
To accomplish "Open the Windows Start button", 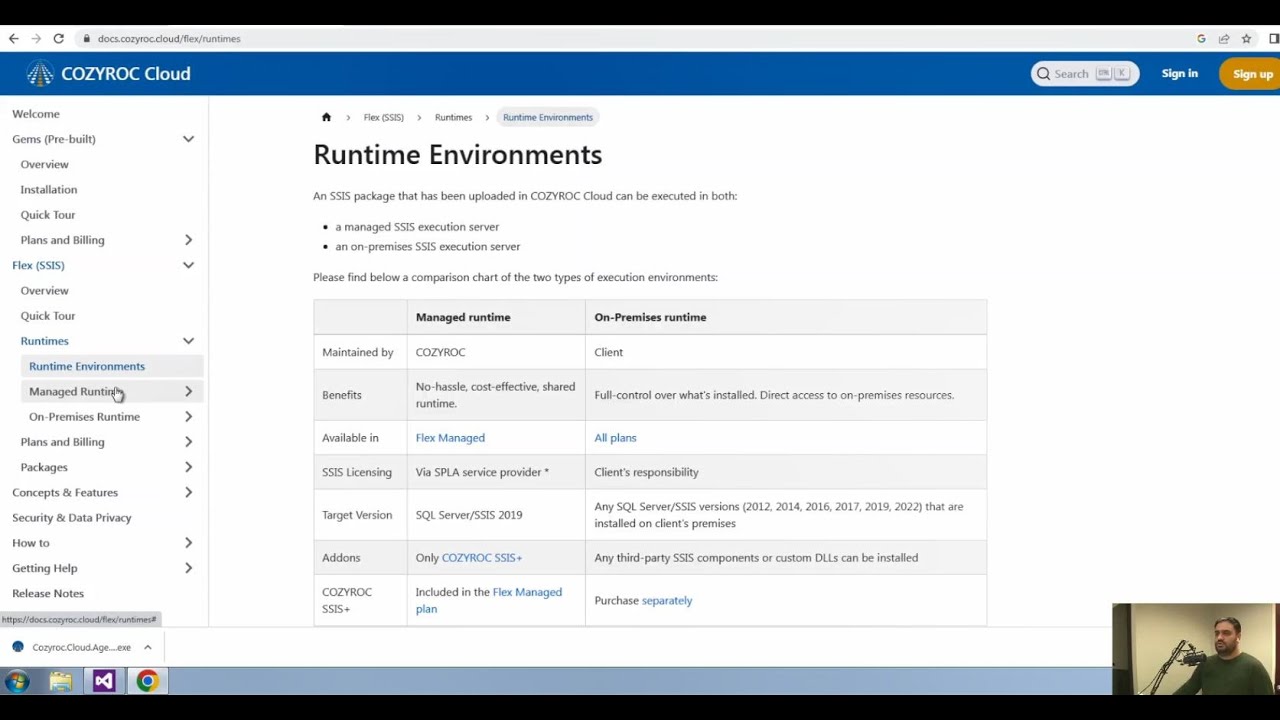I will coord(16,682).
